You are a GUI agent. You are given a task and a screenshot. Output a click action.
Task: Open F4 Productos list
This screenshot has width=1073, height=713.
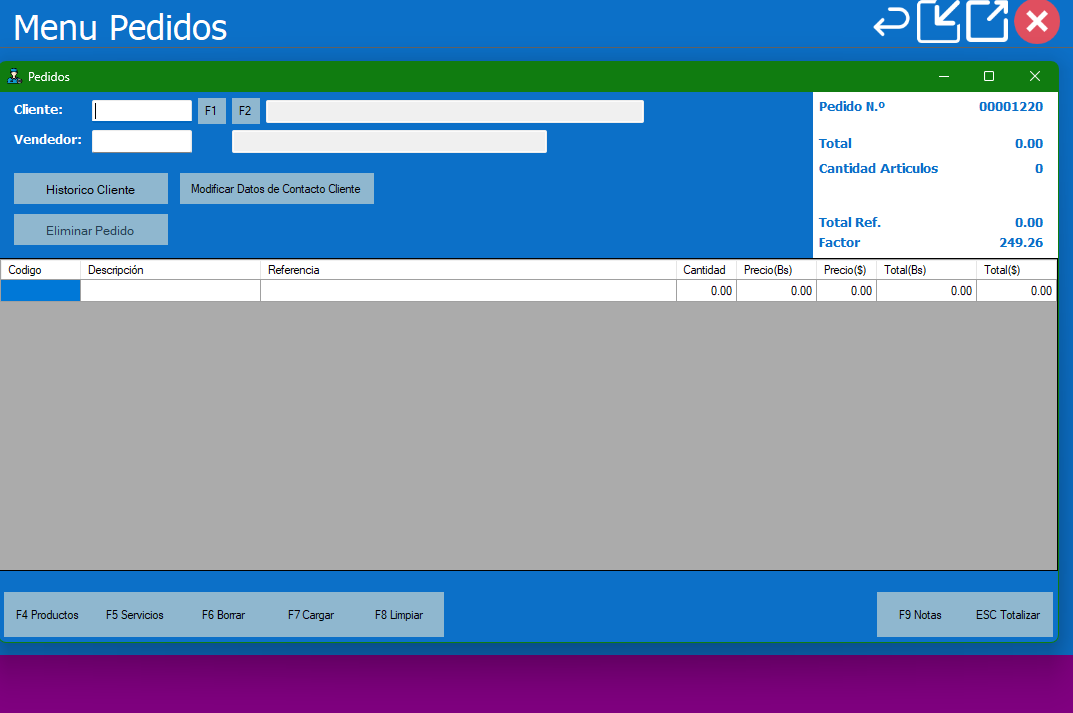[47, 615]
